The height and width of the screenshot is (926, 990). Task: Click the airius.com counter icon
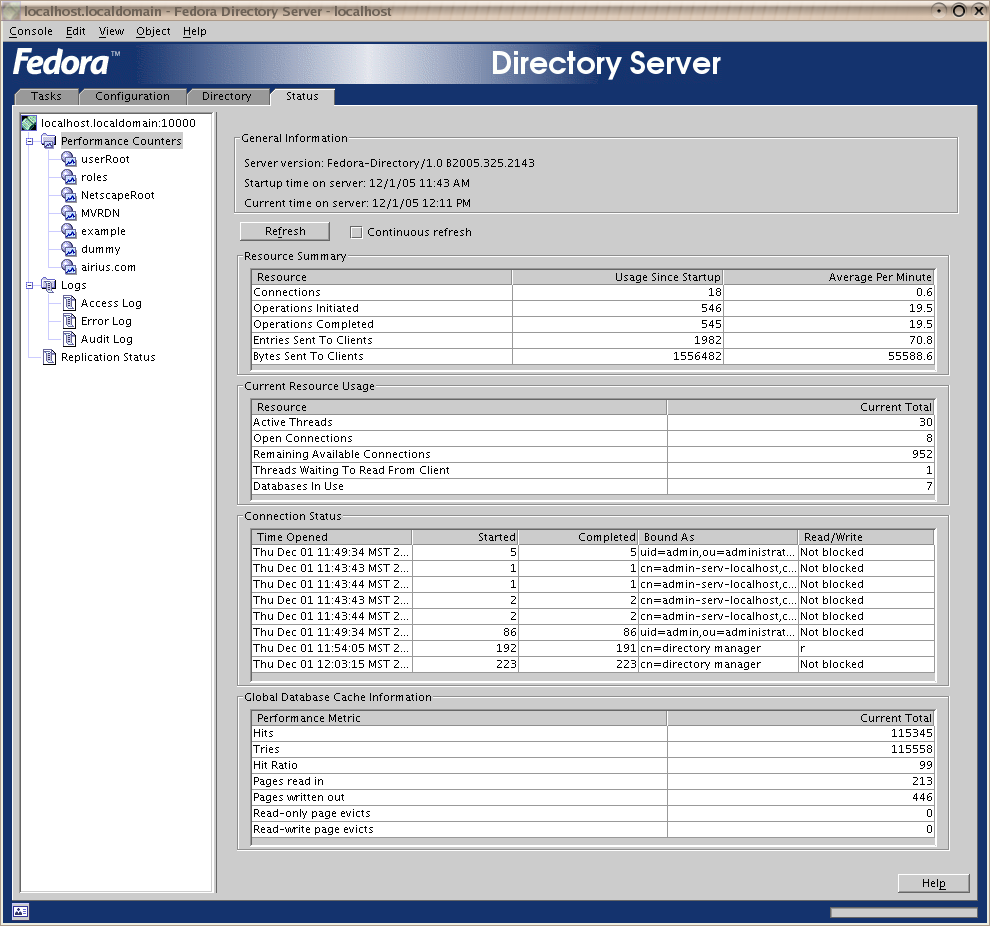click(69, 267)
